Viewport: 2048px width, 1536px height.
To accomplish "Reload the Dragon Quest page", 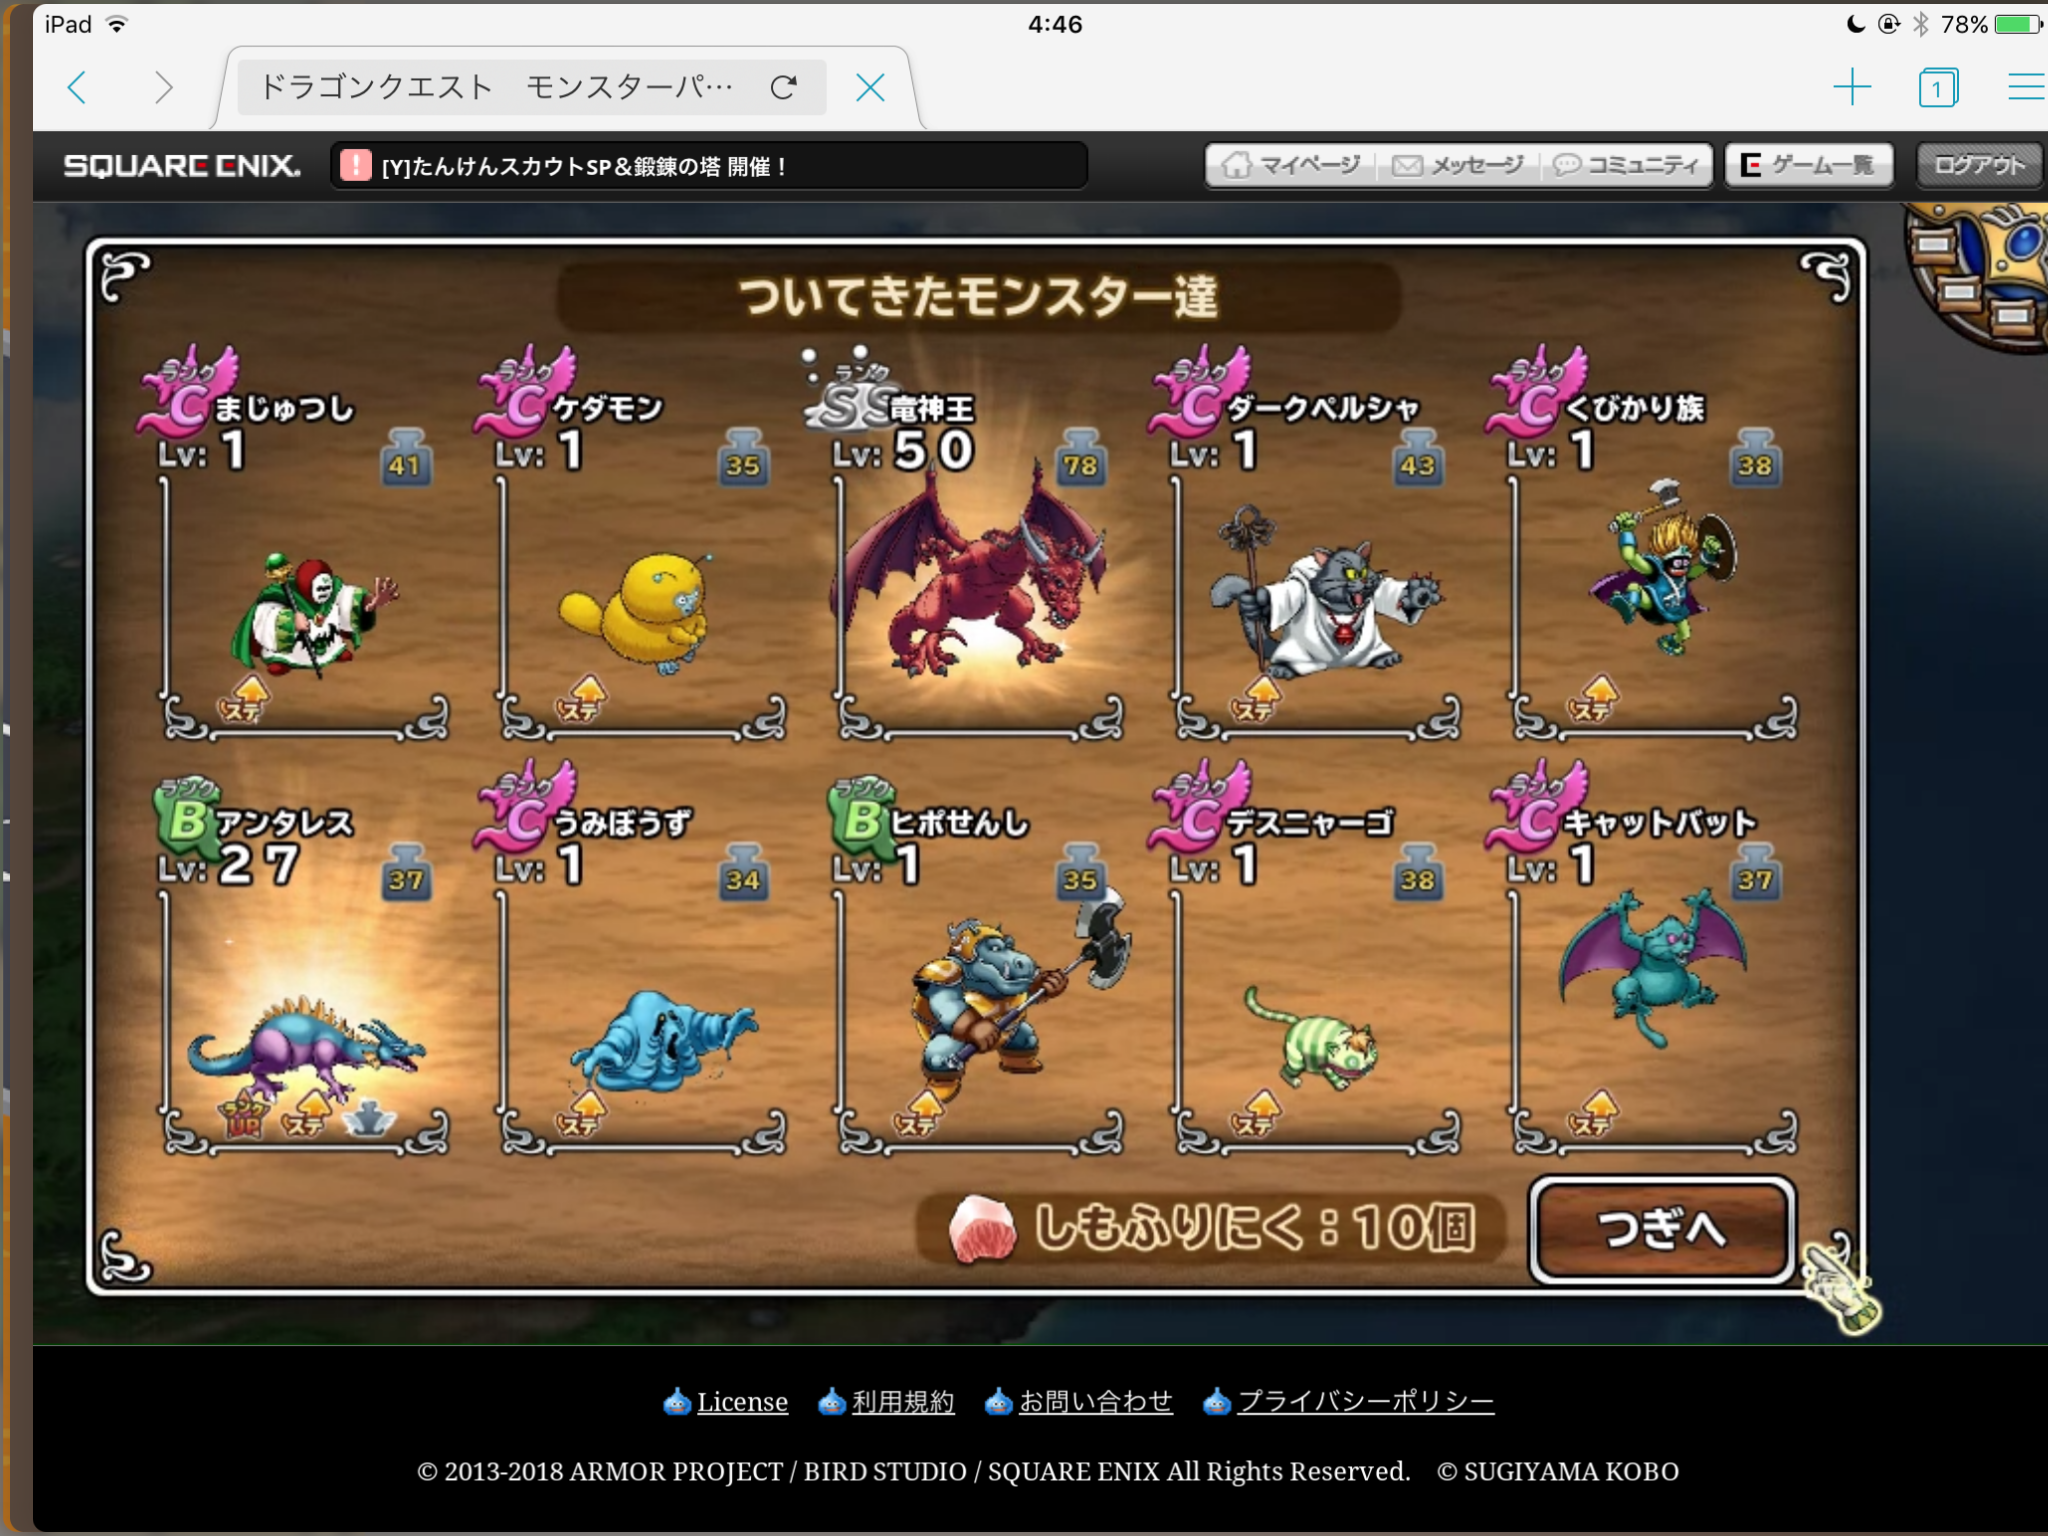I will click(x=784, y=88).
